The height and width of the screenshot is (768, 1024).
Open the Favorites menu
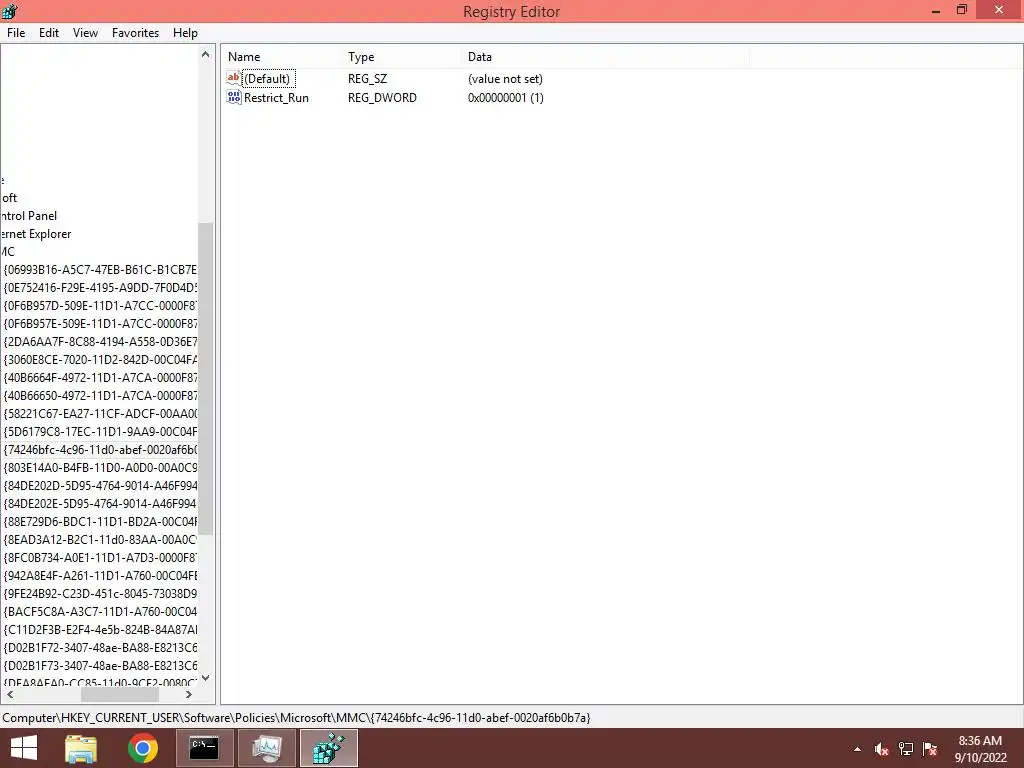click(135, 33)
